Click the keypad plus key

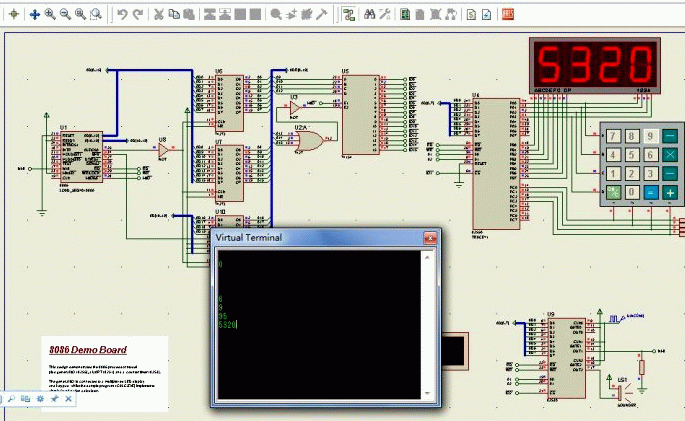pos(670,192)
